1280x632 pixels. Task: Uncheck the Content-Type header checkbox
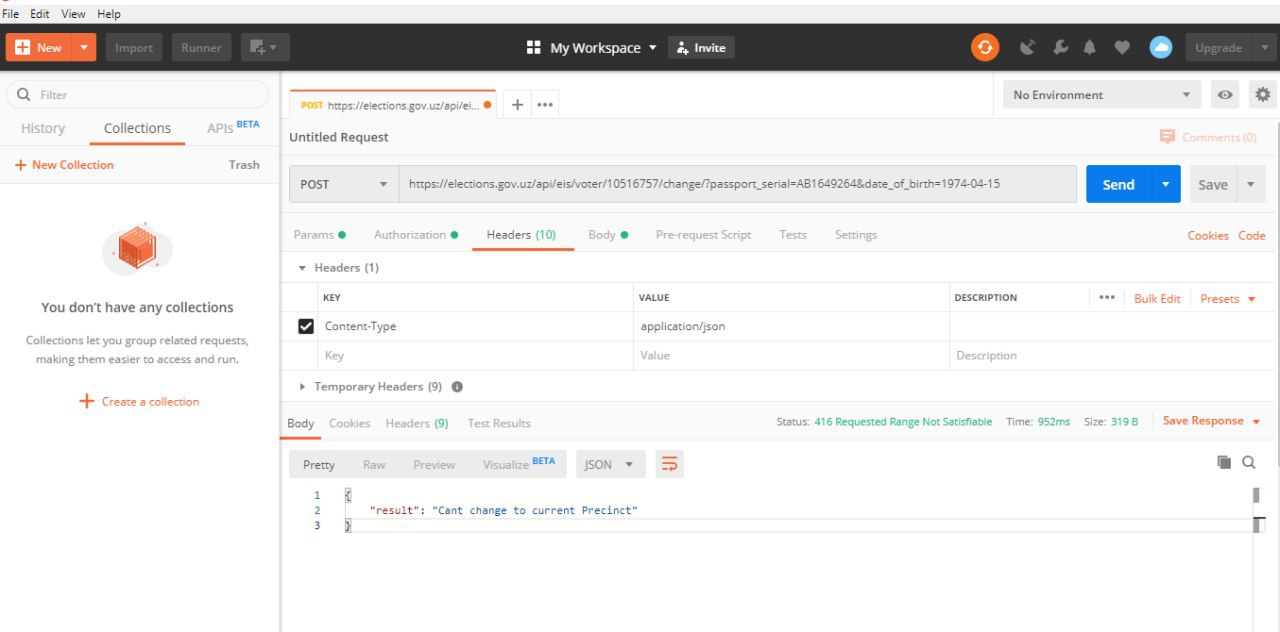point(306,327)
